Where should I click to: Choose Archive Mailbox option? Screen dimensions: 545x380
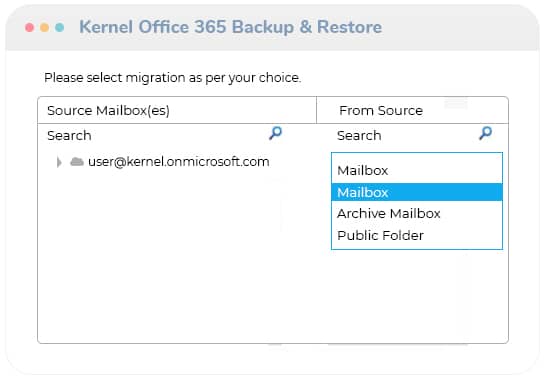(x=417, y=213)
